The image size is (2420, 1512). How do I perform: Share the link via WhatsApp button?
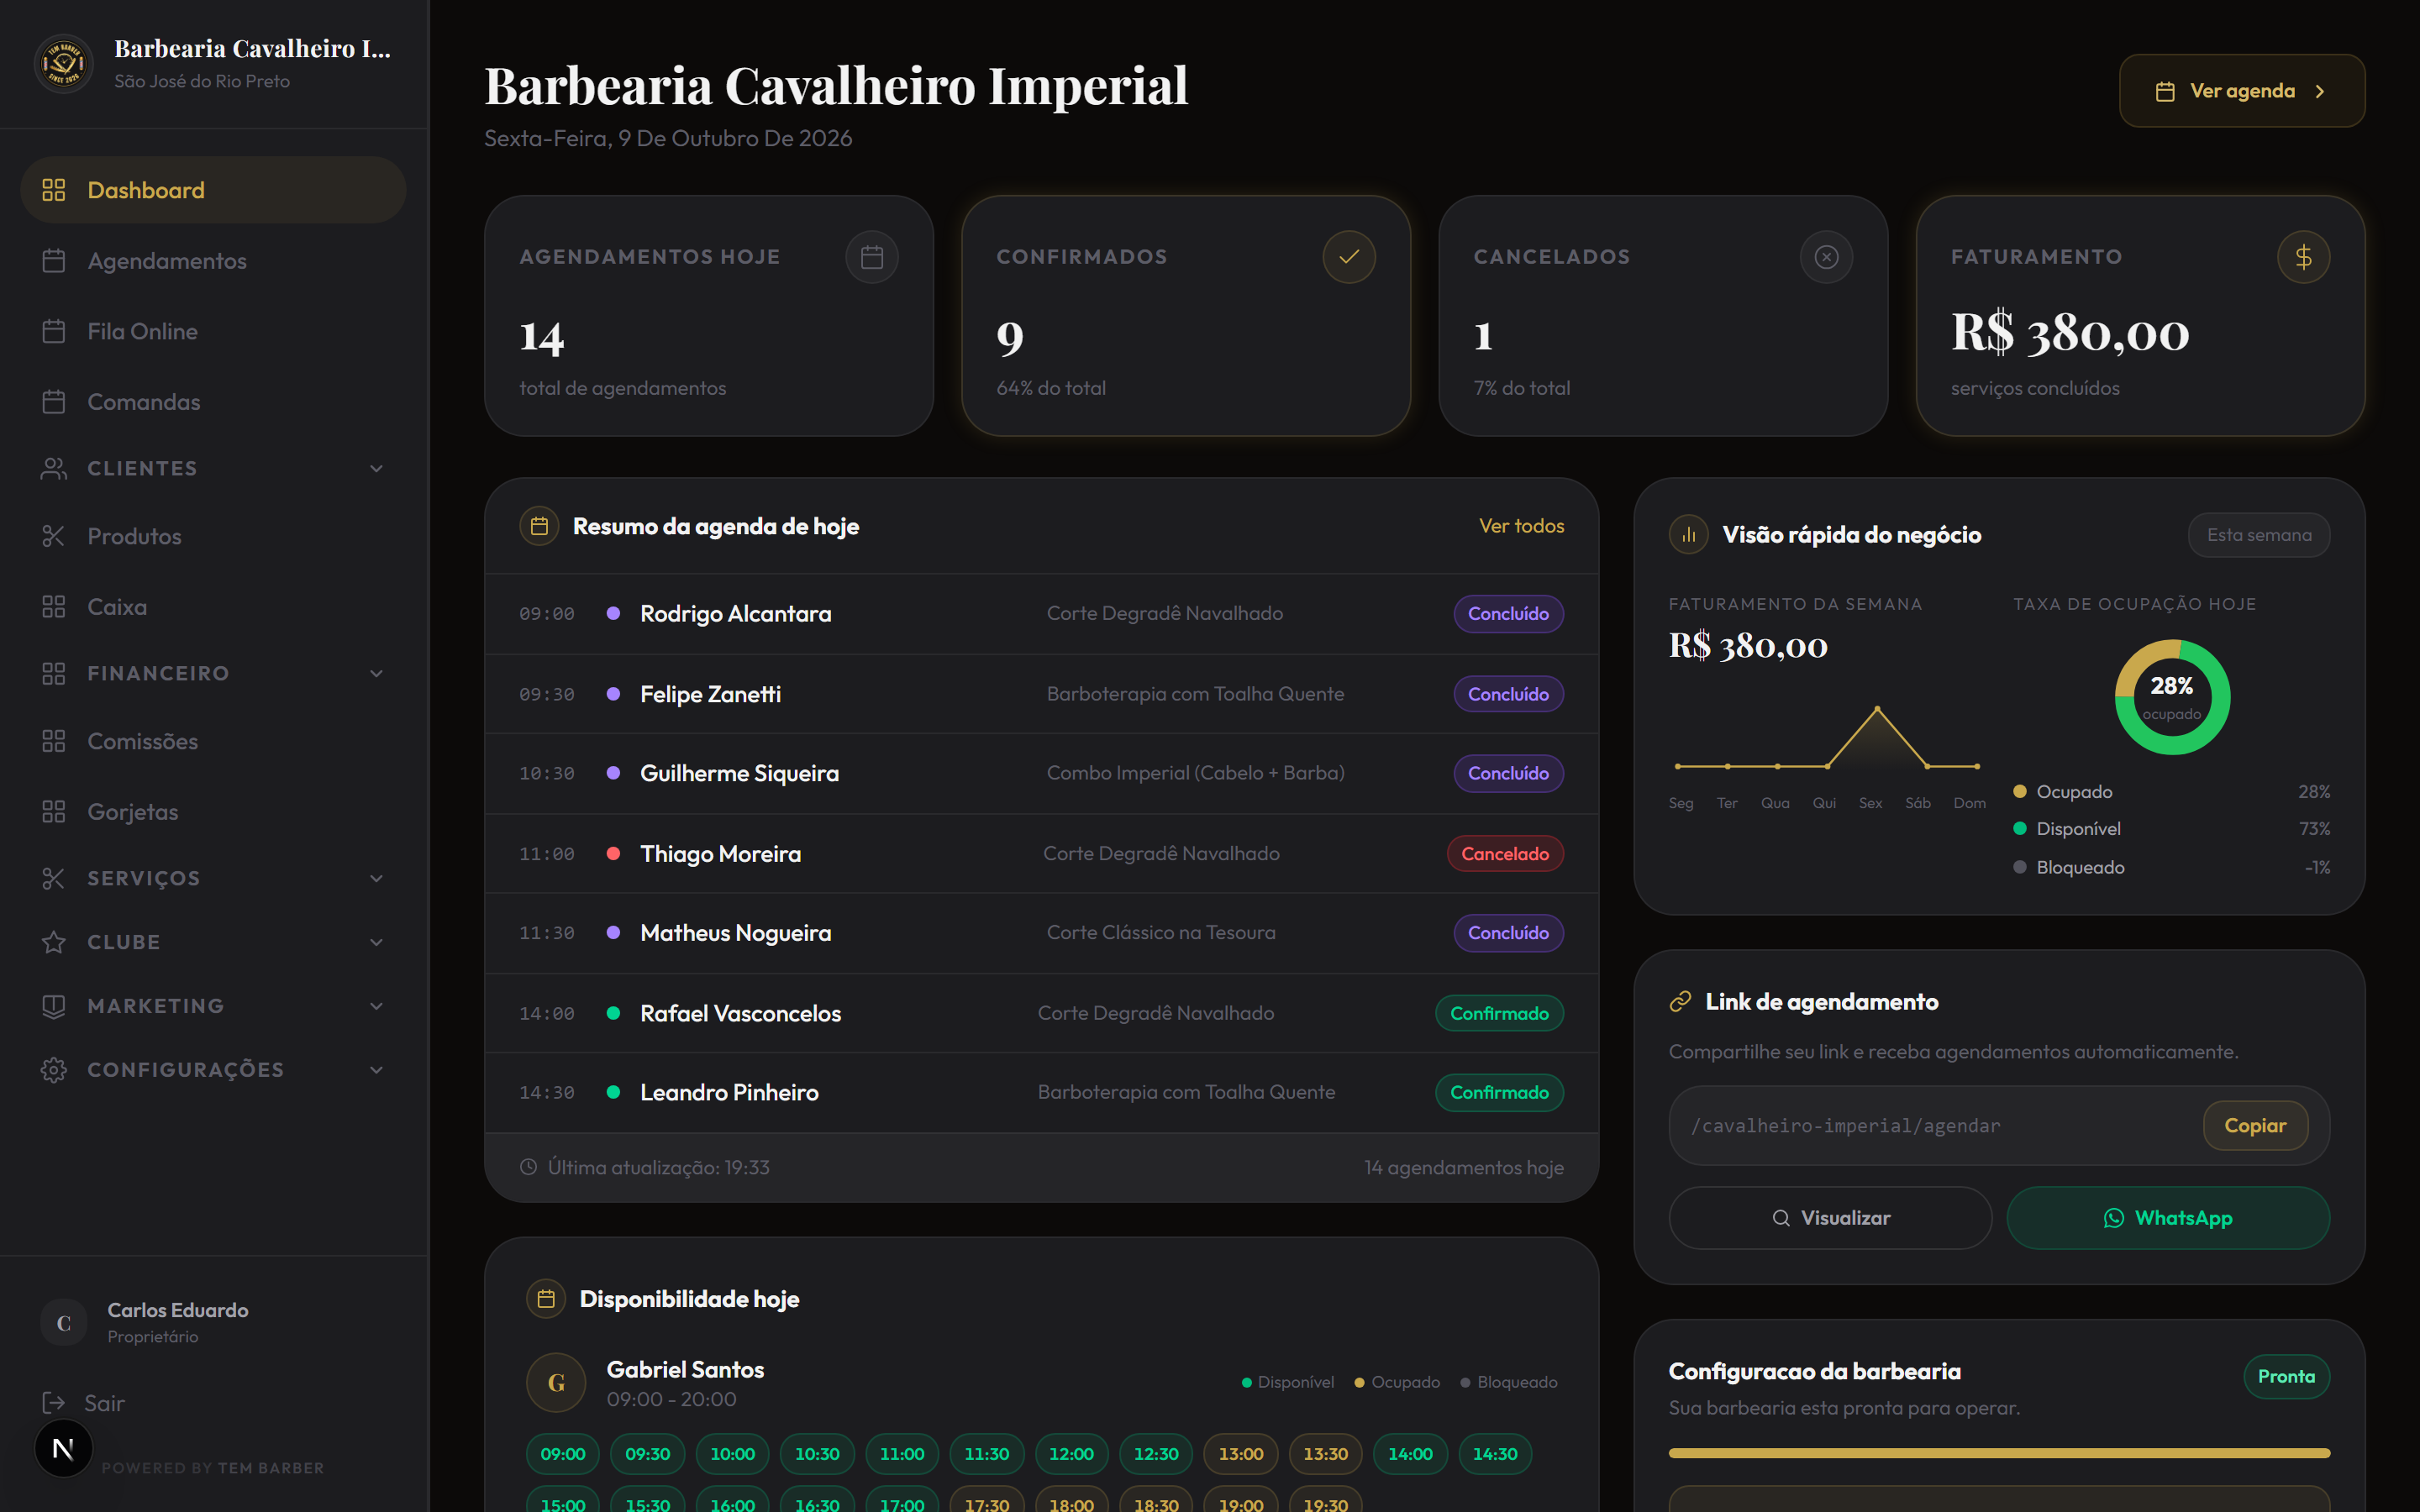2167,1218
